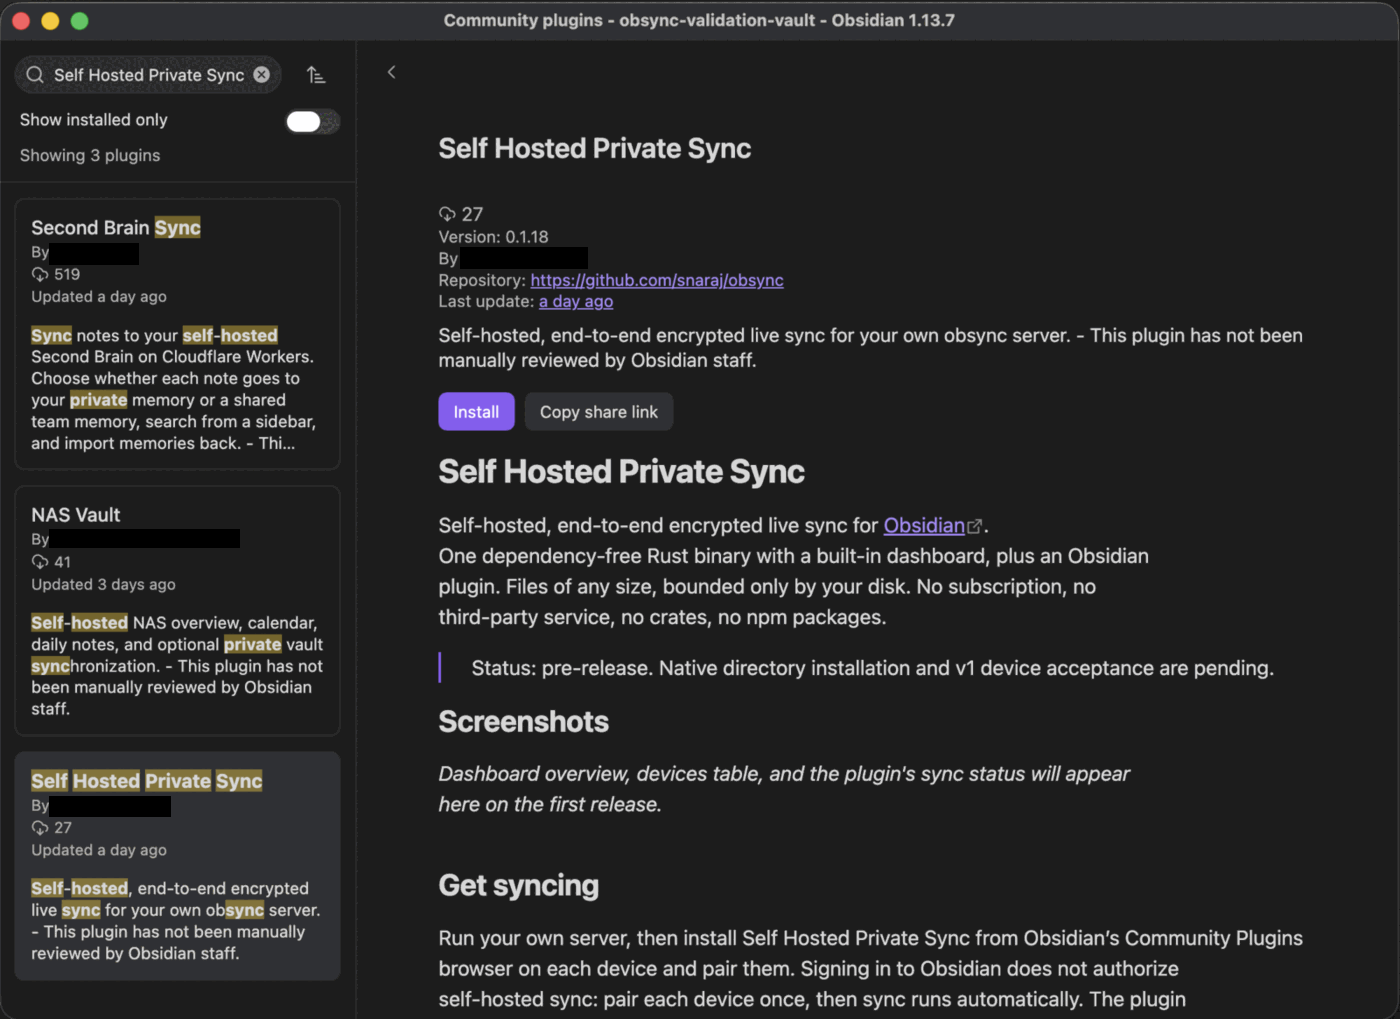The image size is (1400, 1019).
Task: Click 'Updated 3 days ago' in NAS Vault card
Action: pyautogui.click(x=103, y=585)
